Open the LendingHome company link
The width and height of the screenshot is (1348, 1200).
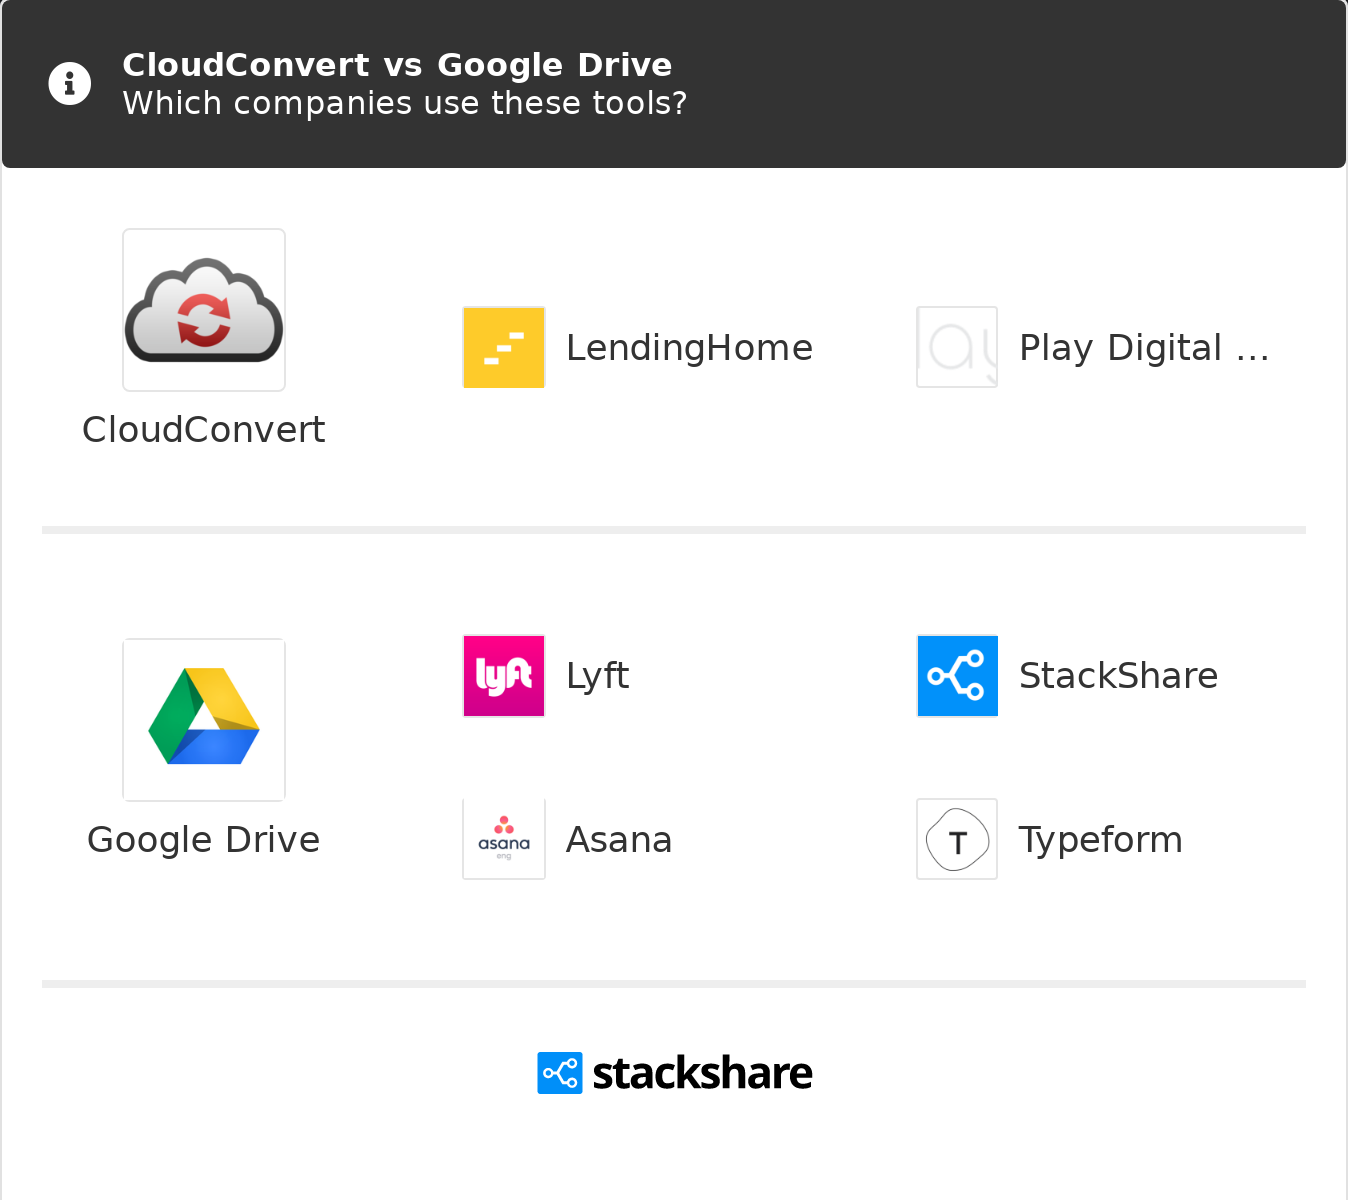coord(689,348)
